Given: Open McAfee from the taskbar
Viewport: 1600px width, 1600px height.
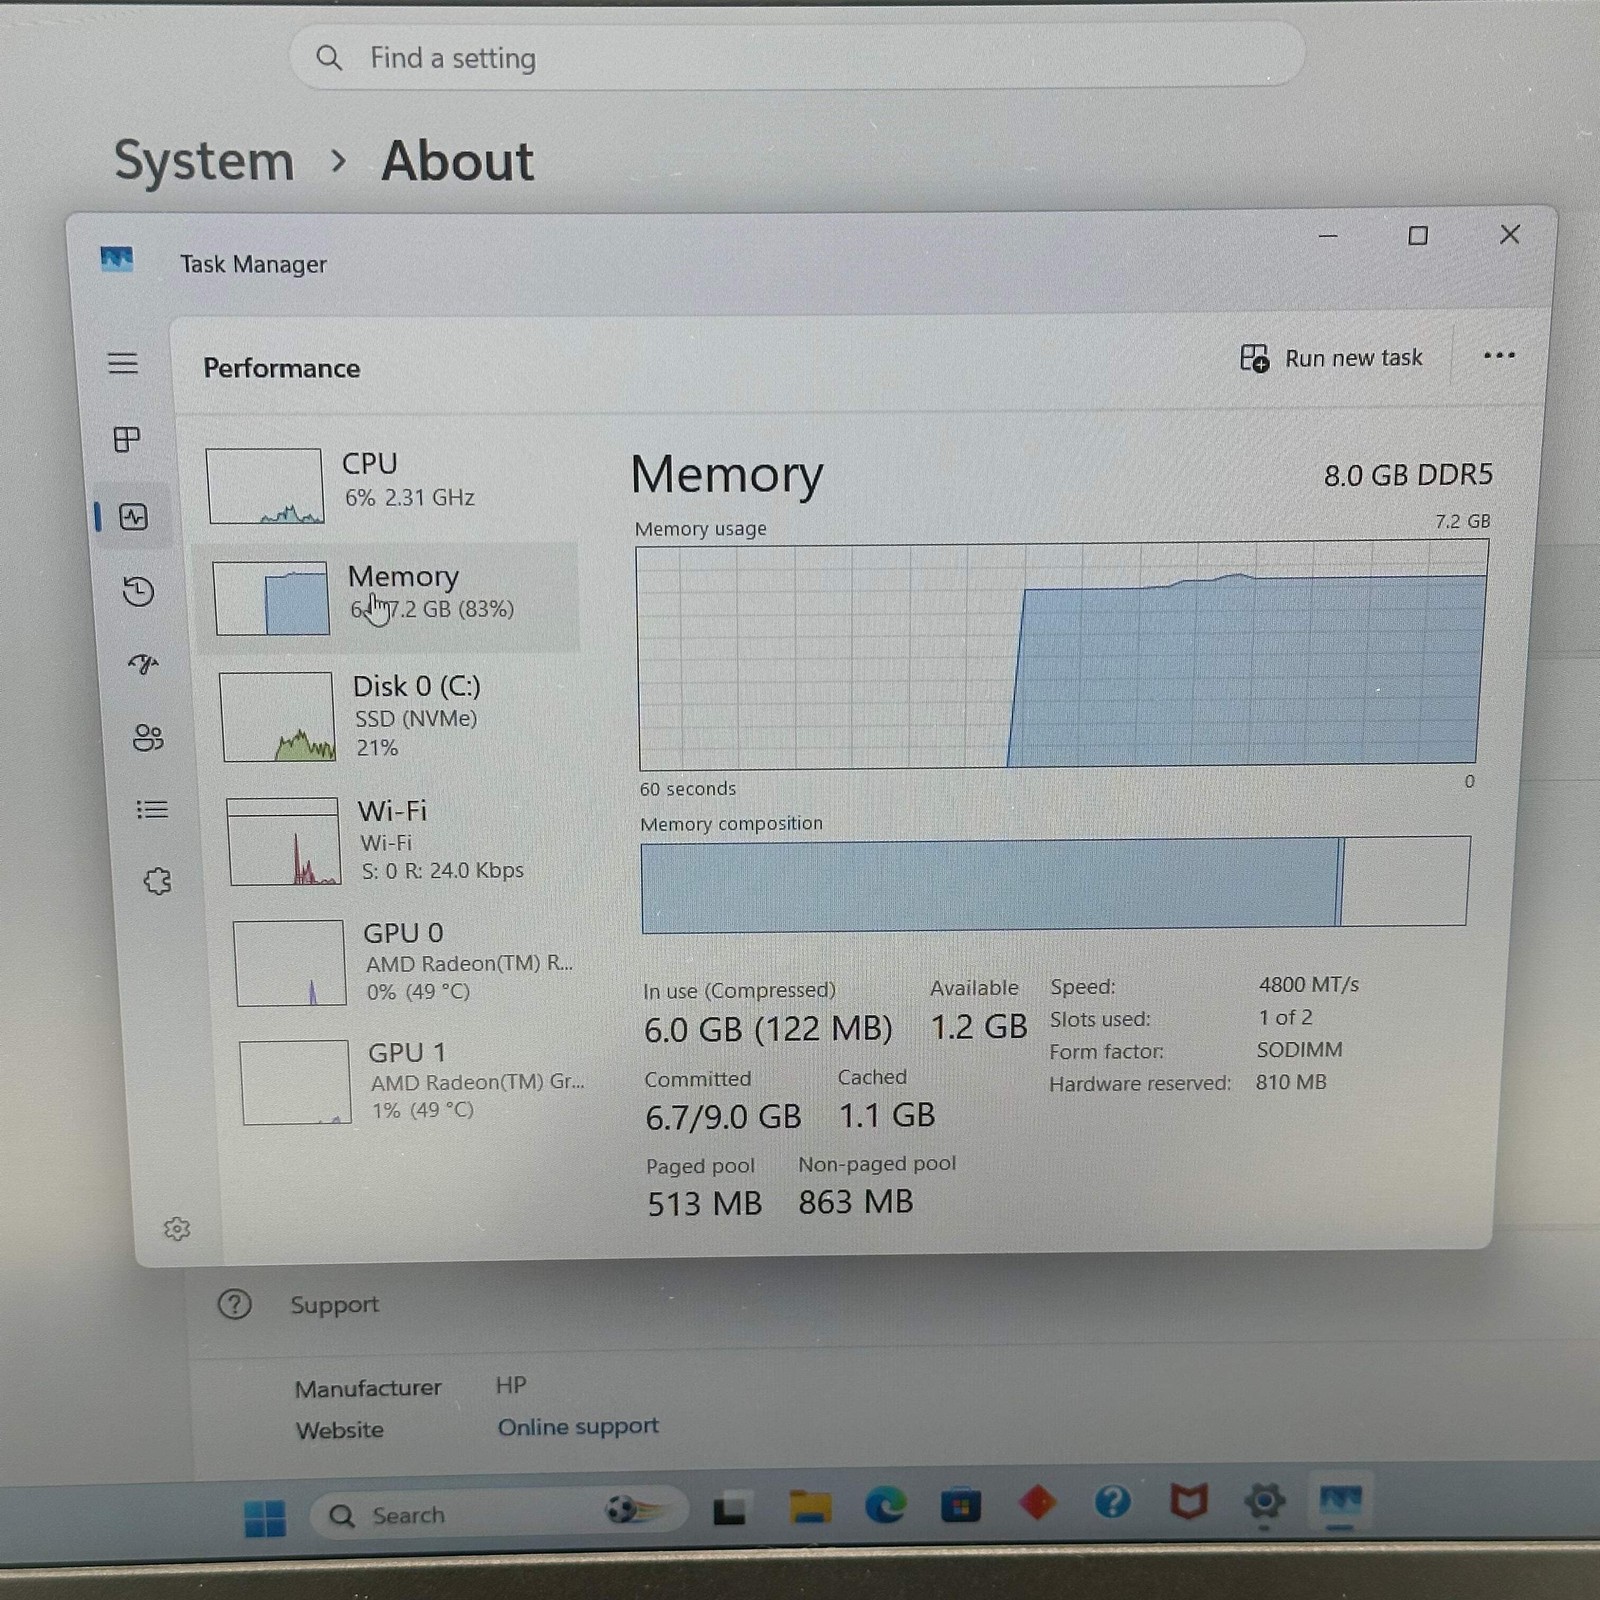Looking at the screenshot, I should pyautogui.click(x=1188, y=1500).
